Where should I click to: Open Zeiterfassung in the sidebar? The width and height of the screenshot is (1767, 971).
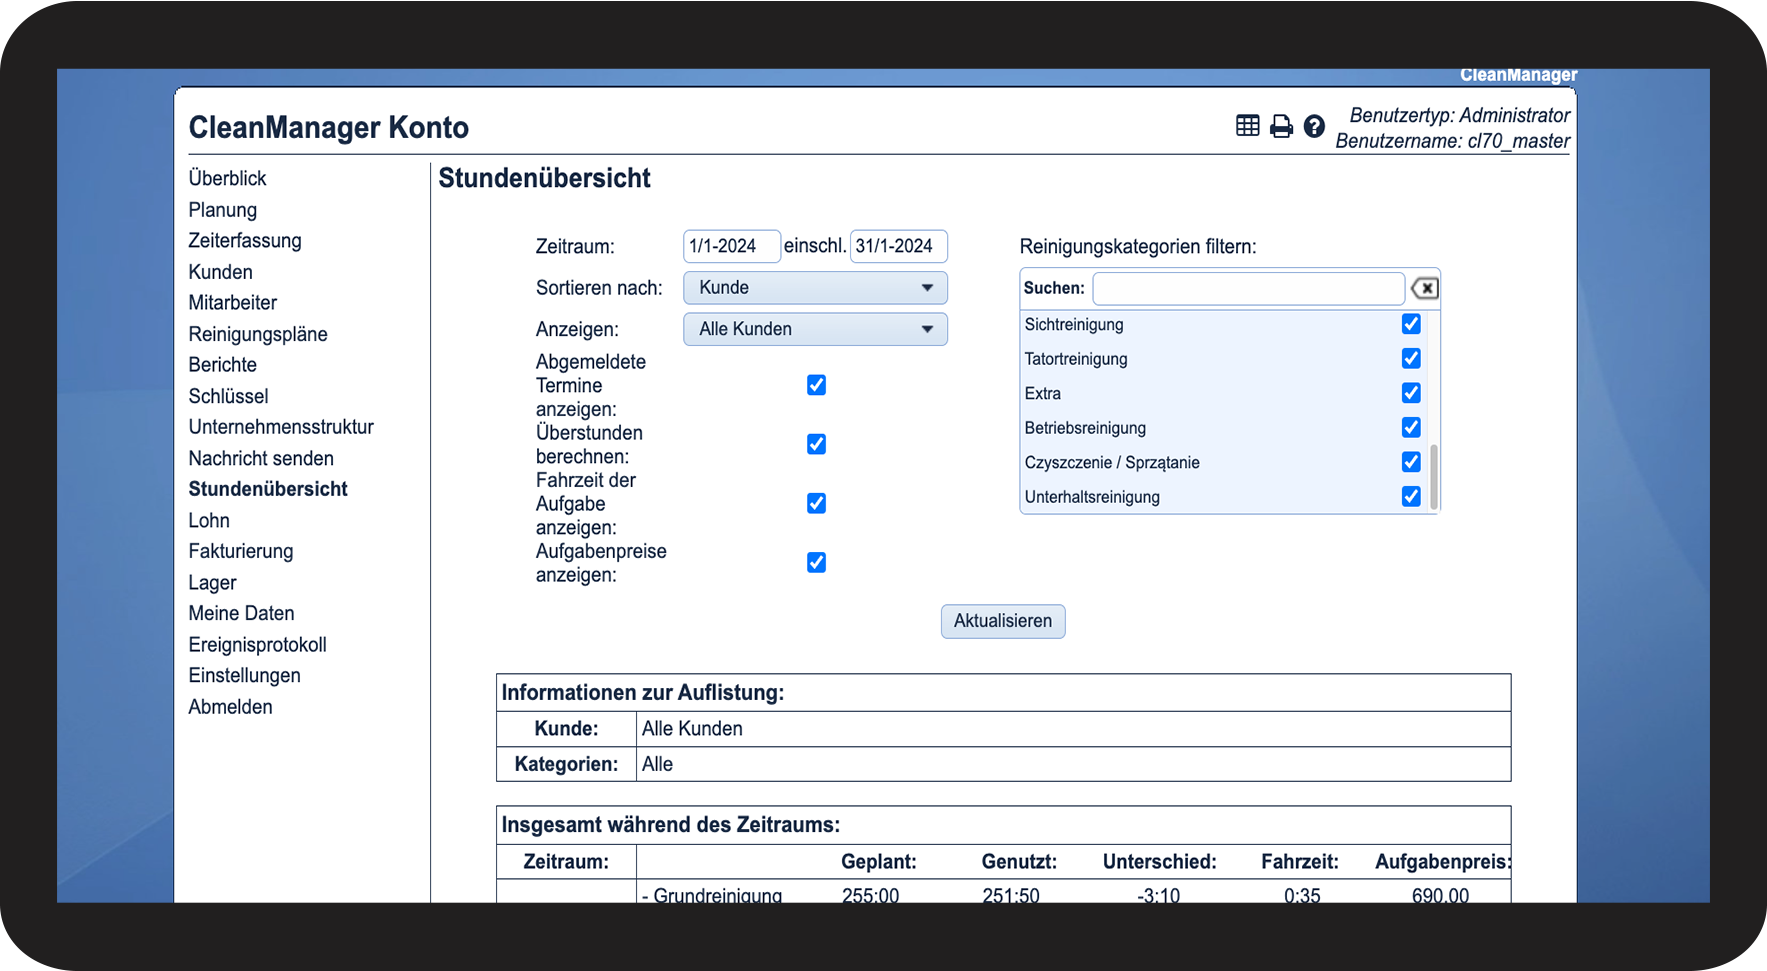[x=245, y=241]
